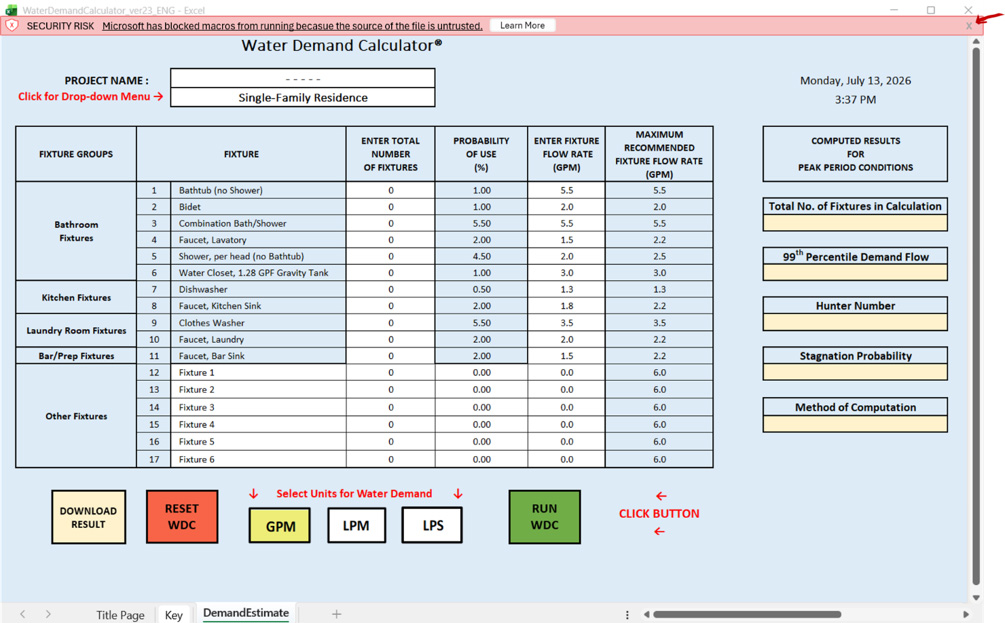Click the Hunter Number result box
This screenshot has height=623, width=1005.
coord(855,322)
